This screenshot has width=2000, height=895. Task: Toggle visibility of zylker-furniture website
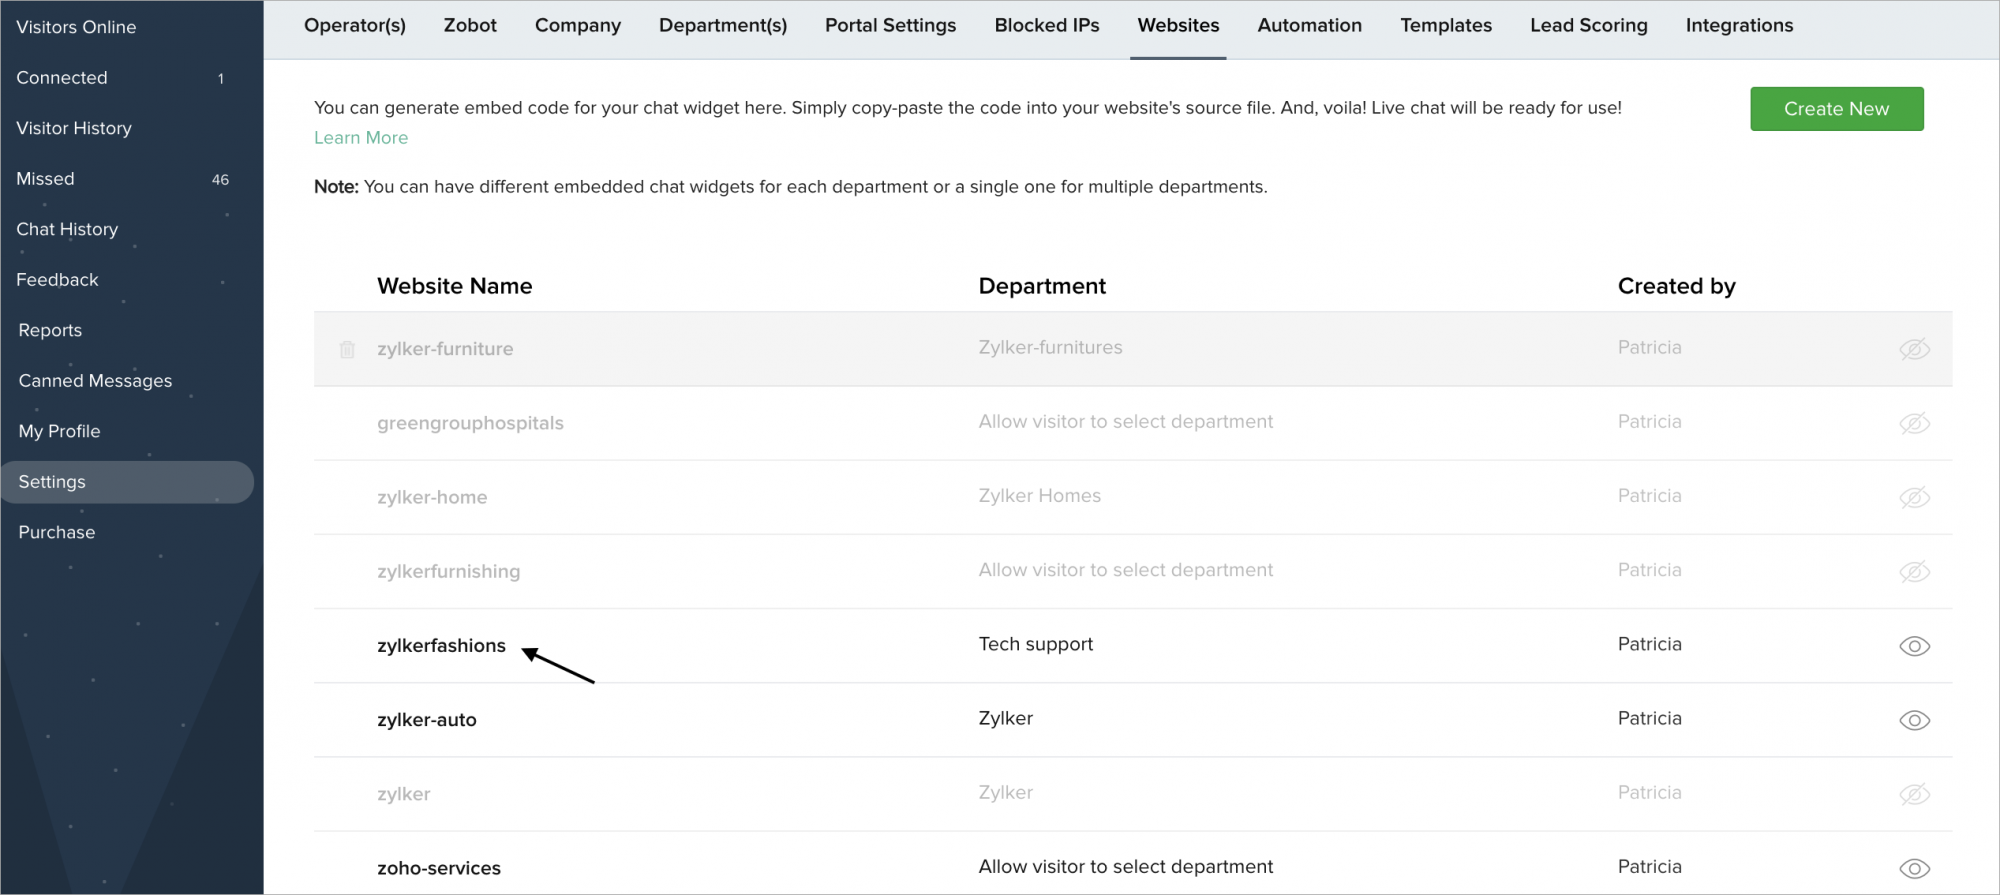click(1914, 349)
